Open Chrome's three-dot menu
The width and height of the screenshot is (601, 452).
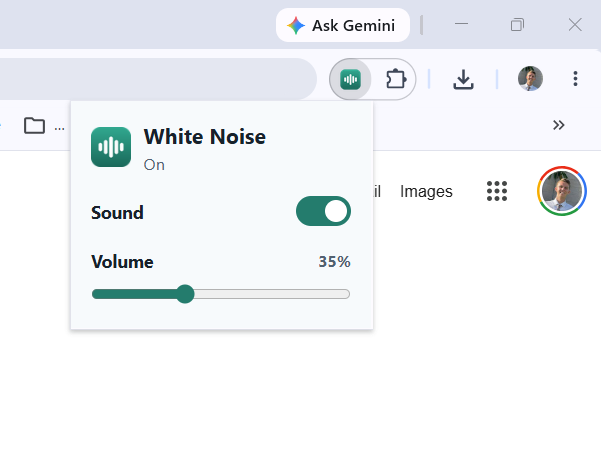575,79
